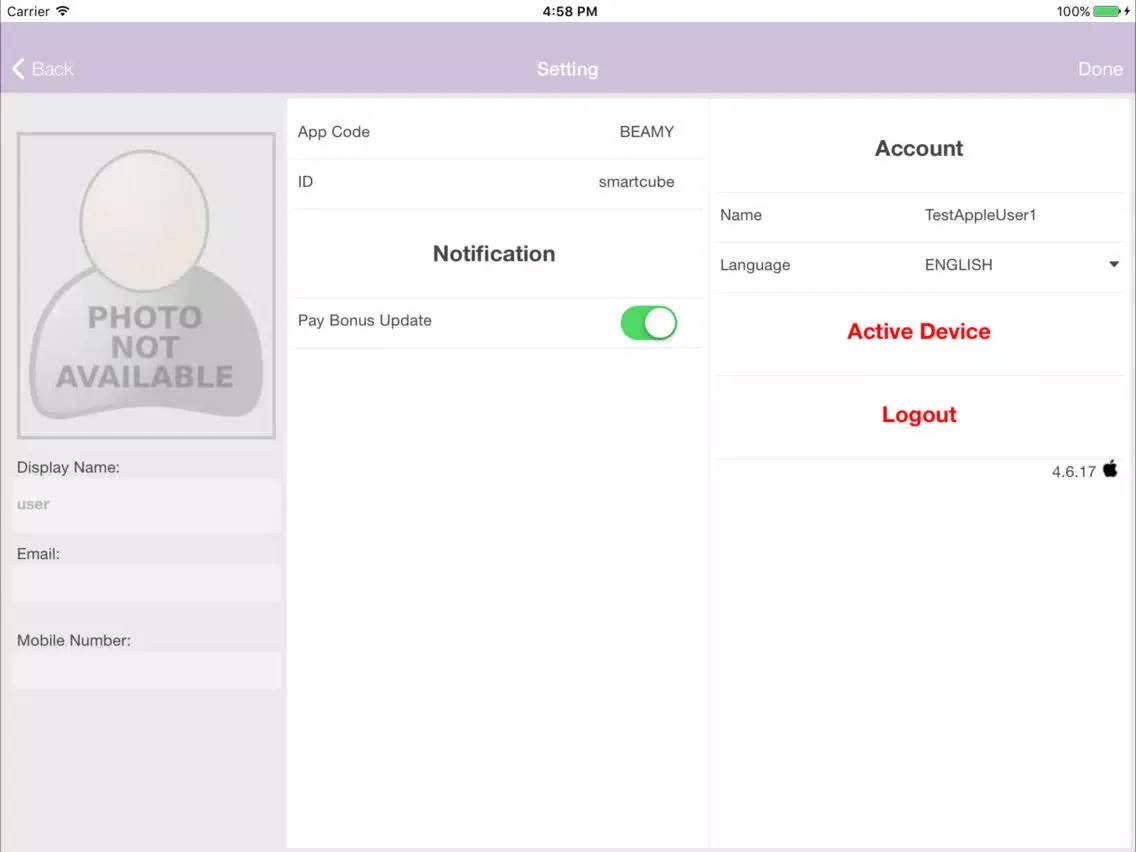Viewport: 1136px width, 852px height.
Task: Tap the Apple logo beside version number
Action: click(x=1110, y=469)
